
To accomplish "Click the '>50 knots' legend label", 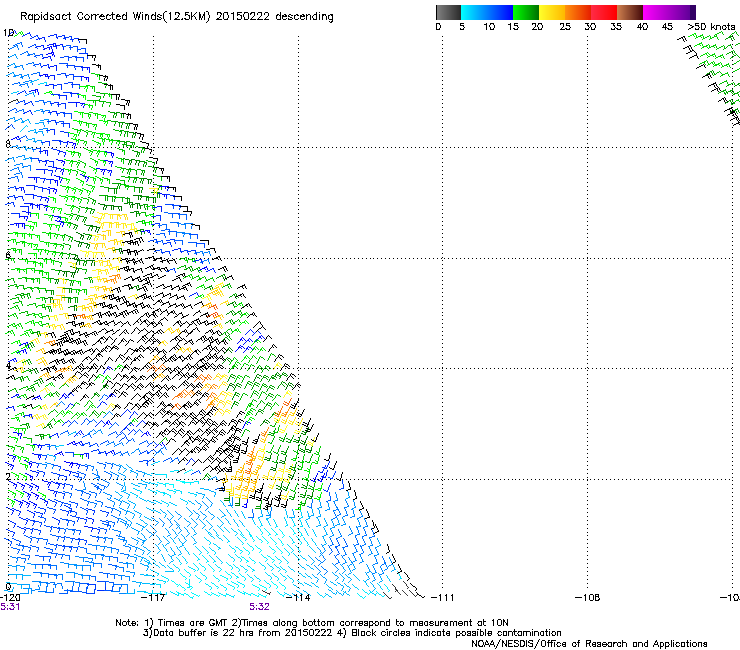I will click(711, 27).
